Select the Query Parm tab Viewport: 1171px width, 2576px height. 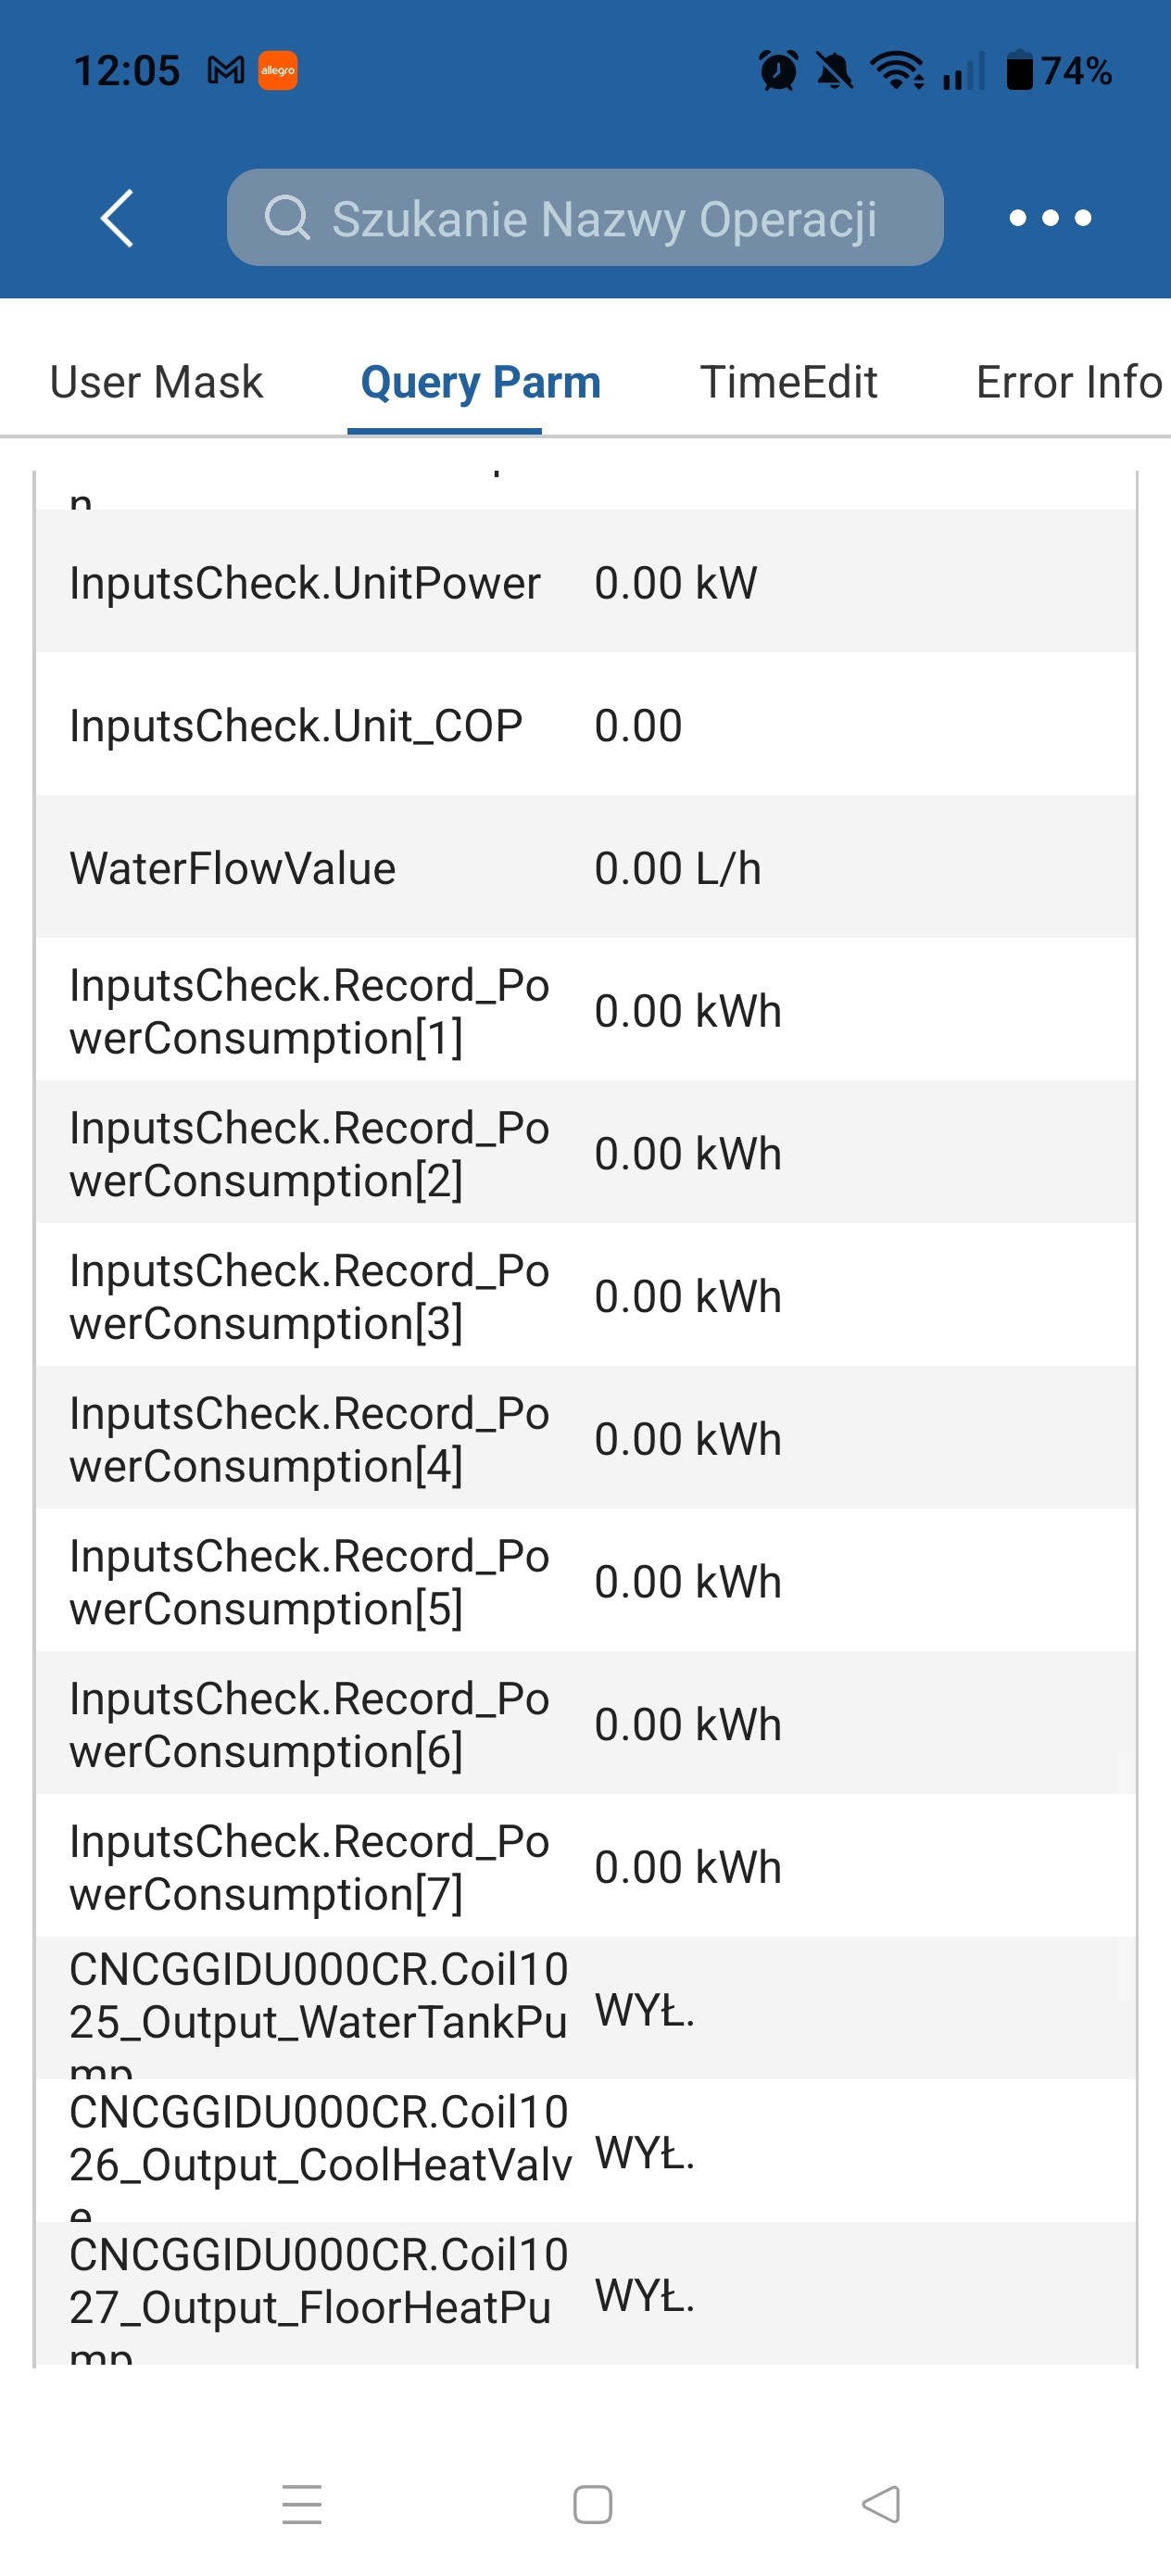(x=480, y=382)
